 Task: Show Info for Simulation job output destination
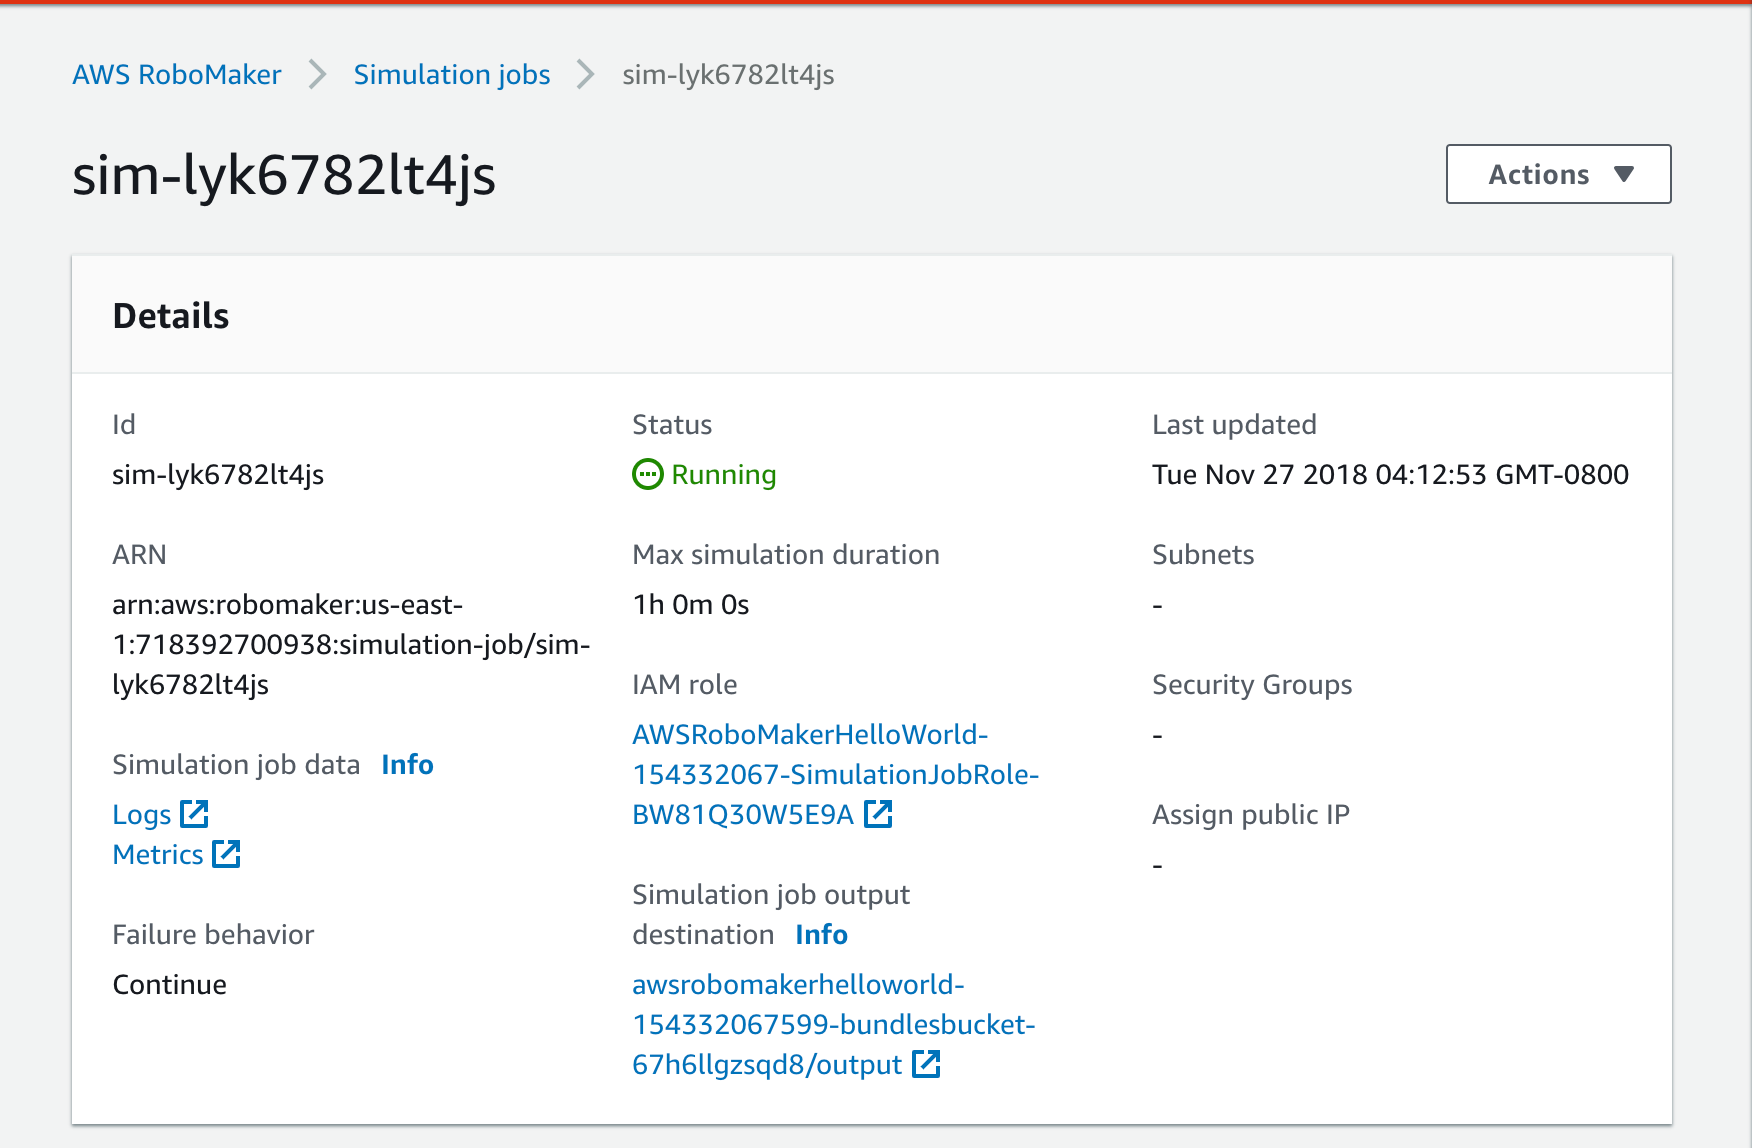point(821,935)
